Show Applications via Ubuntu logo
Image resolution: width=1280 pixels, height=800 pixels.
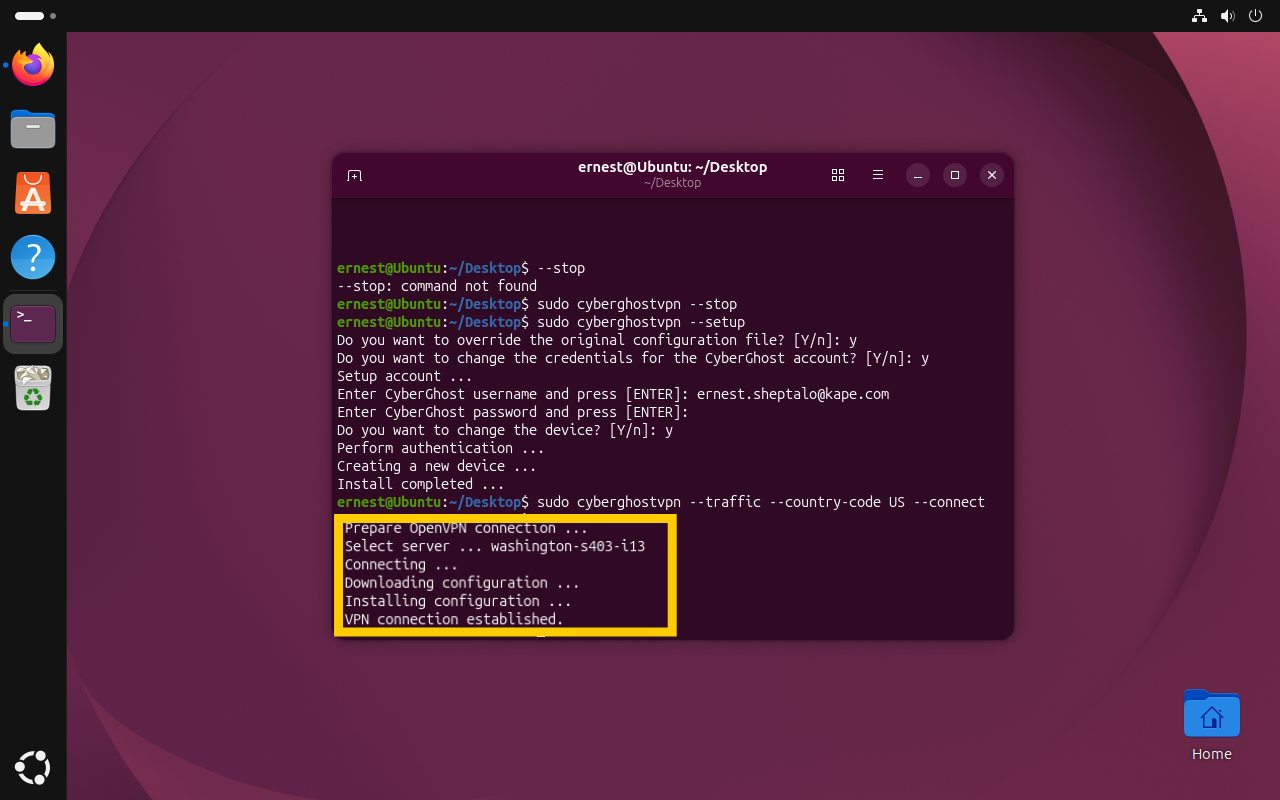[x=33, y=767]
